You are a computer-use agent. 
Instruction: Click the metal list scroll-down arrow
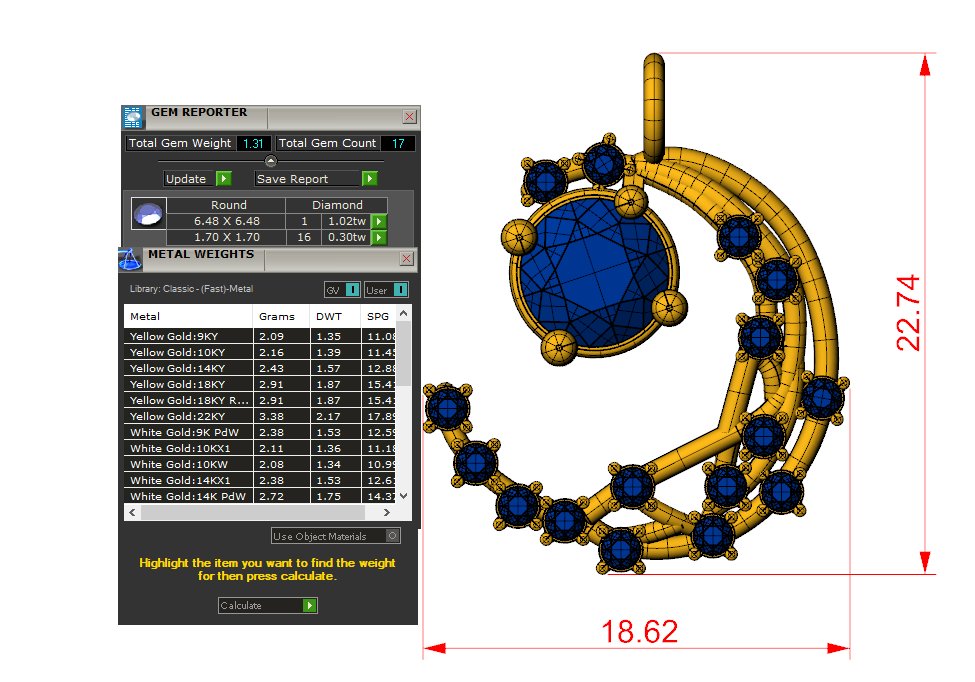[404, 495]
